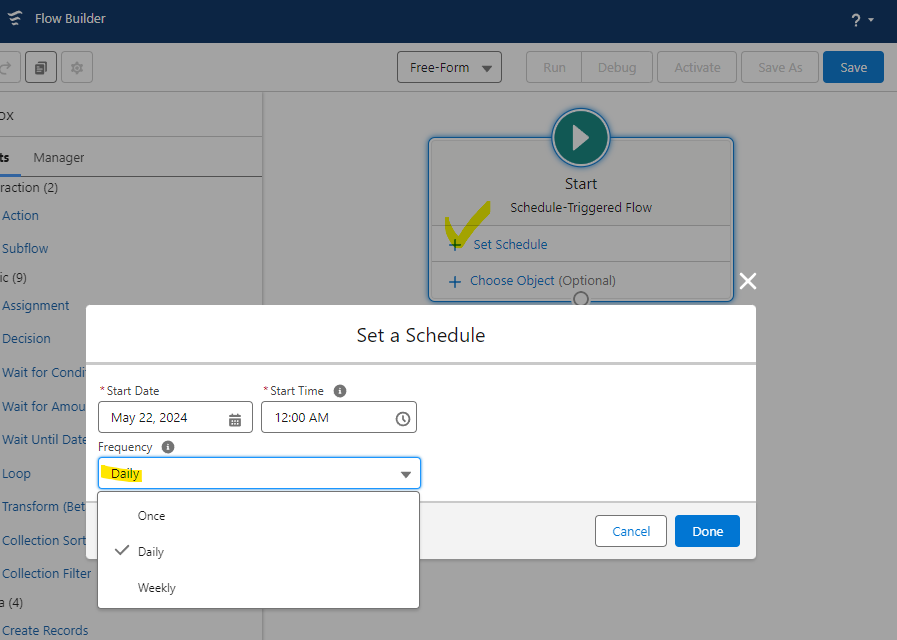Close the Set a Schedule dialog with X

point(748,281)
